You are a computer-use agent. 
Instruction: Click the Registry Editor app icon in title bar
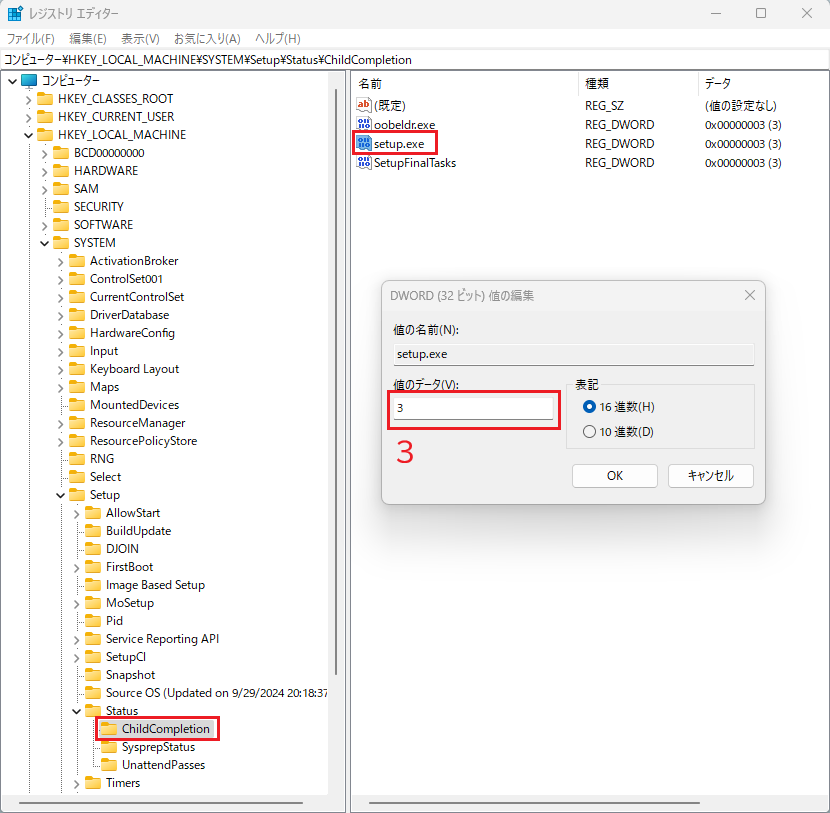click(x=15, y=13)
